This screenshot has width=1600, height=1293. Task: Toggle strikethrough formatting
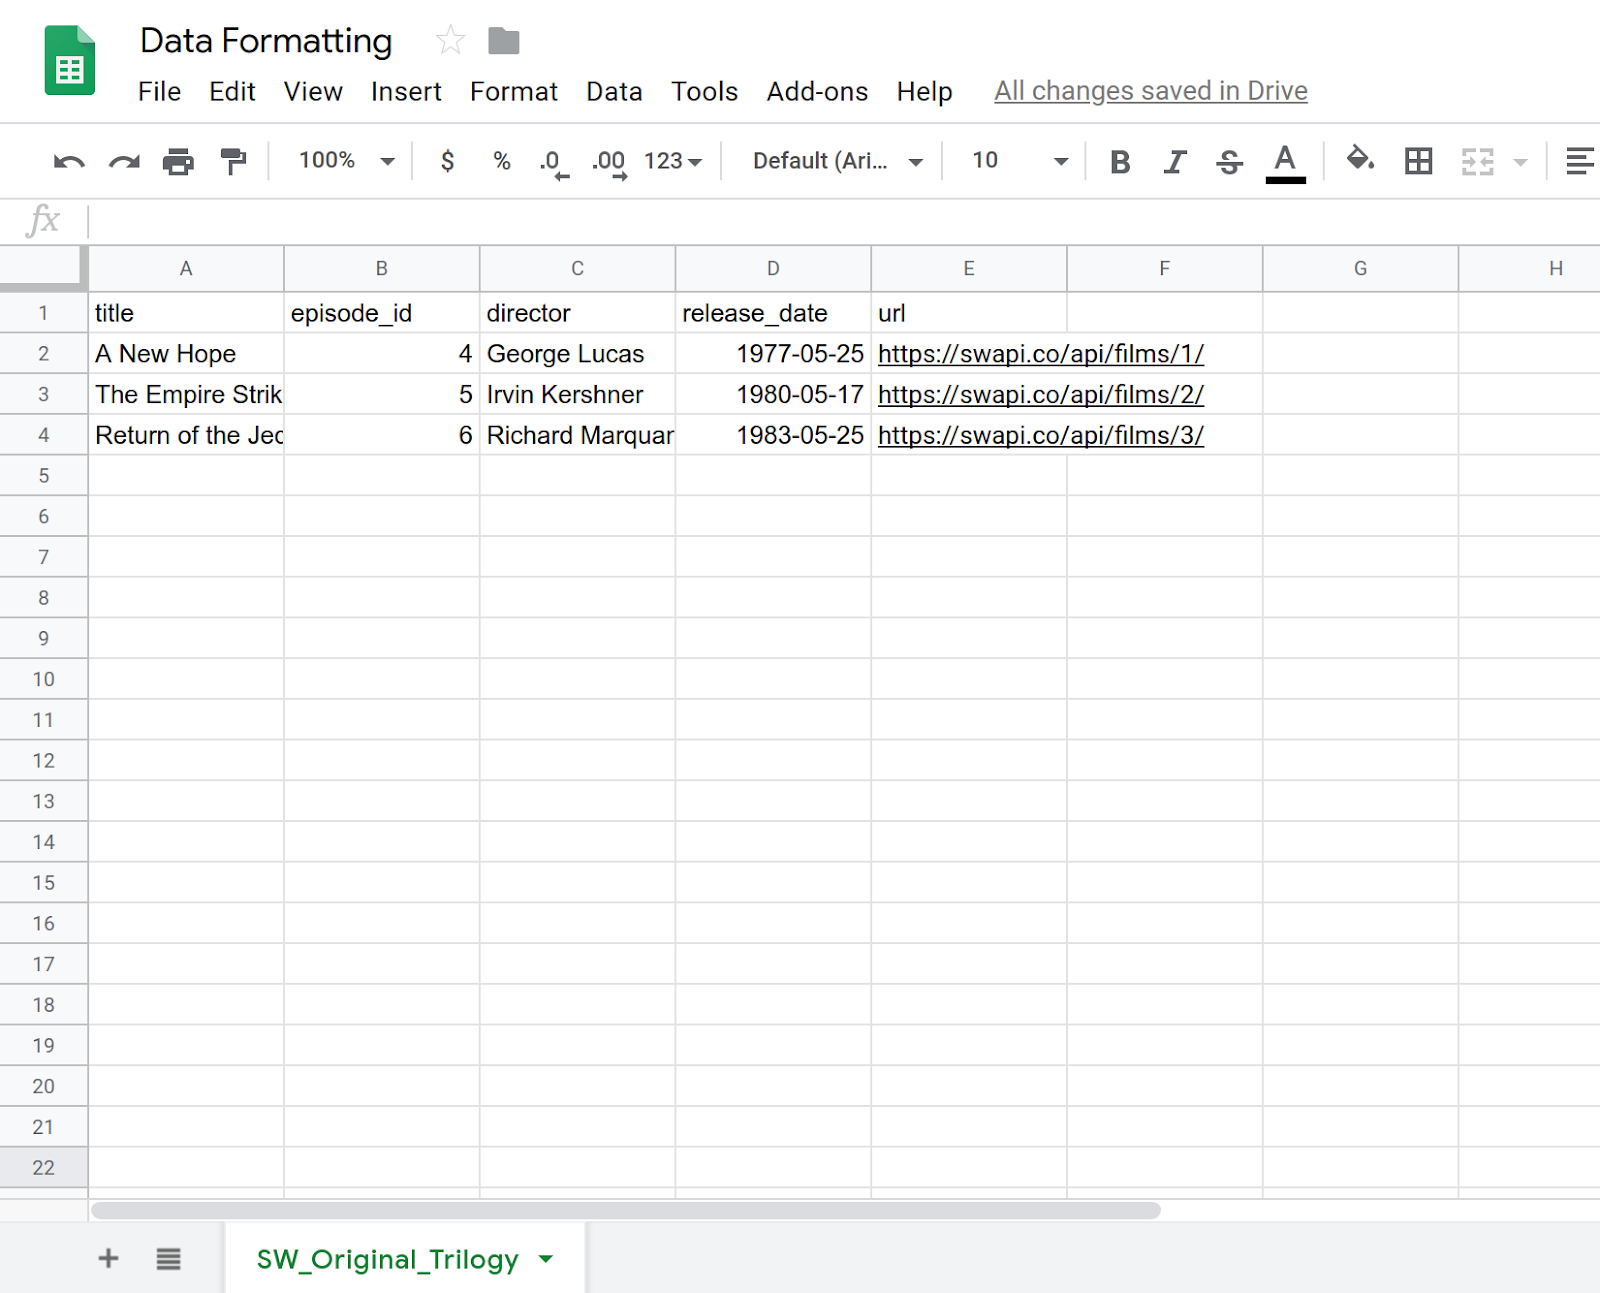click(x=1229, y=161)
